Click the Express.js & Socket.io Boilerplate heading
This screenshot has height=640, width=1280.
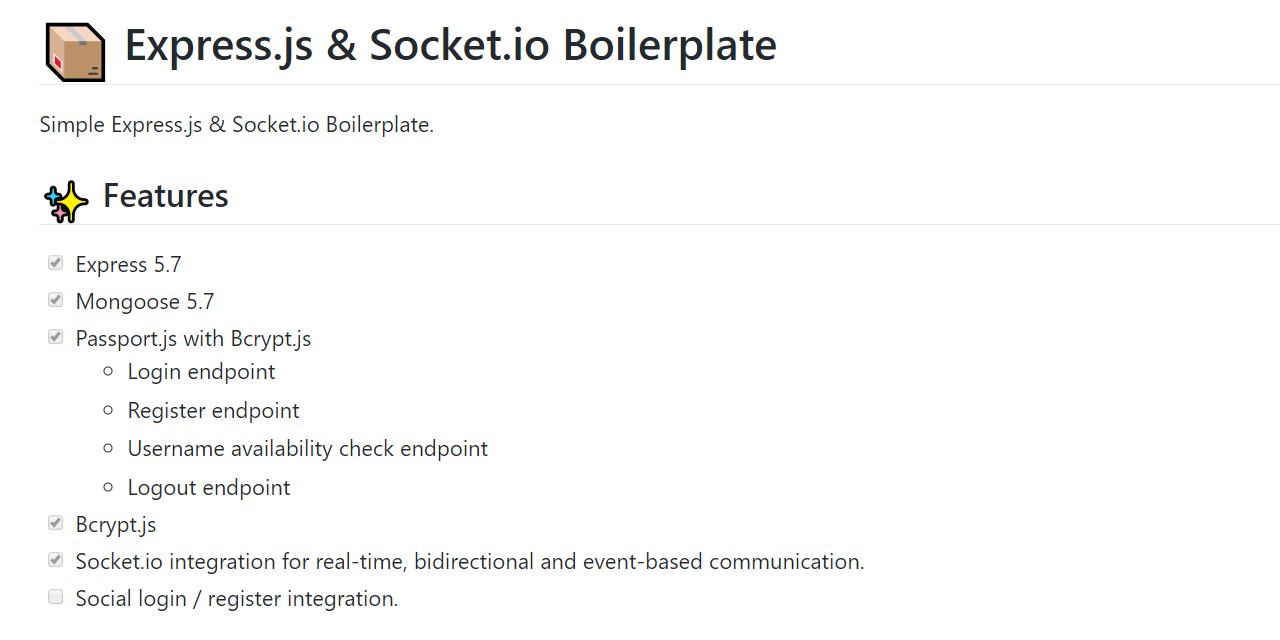(x=450, y=46)
